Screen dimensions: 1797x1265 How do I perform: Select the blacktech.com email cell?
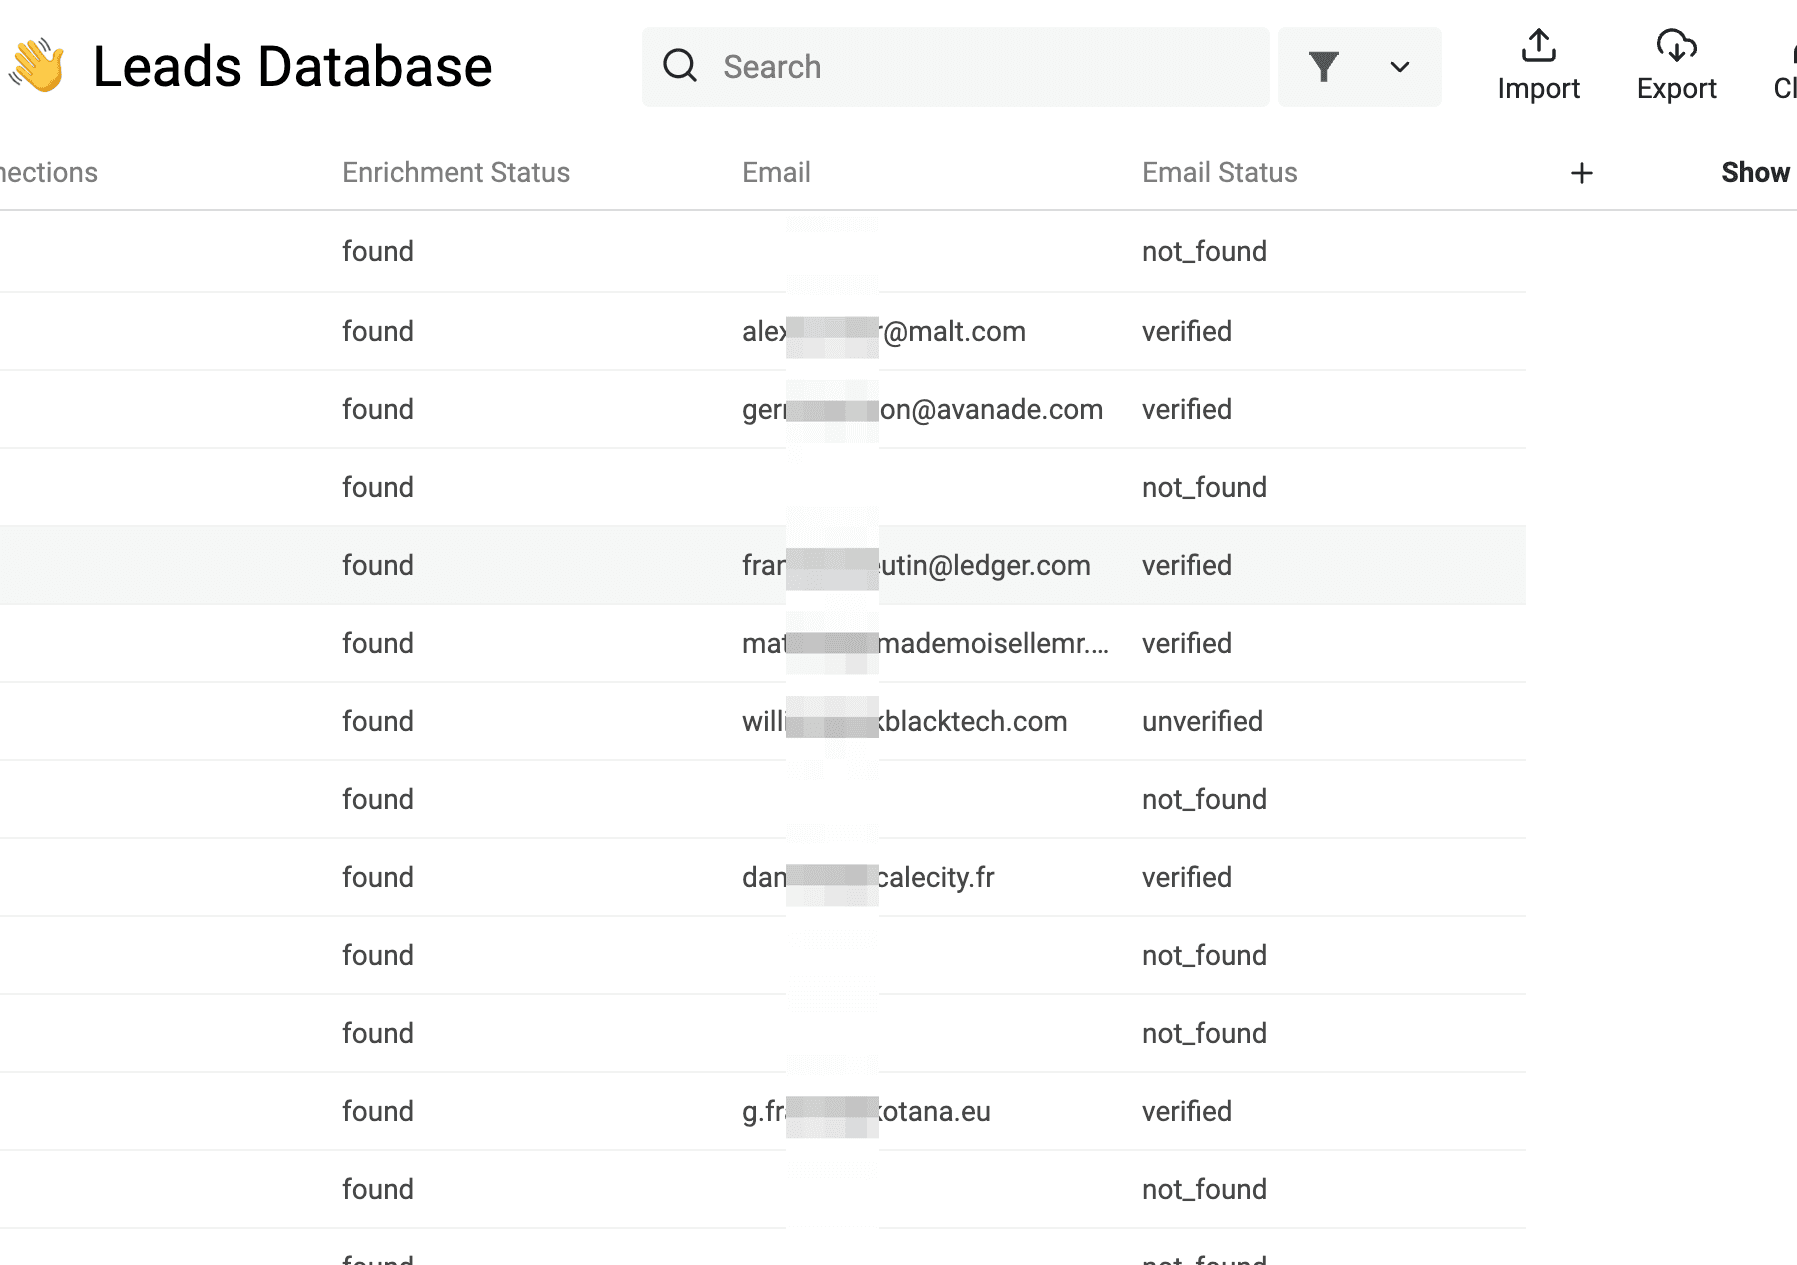[x=904, y=721]
